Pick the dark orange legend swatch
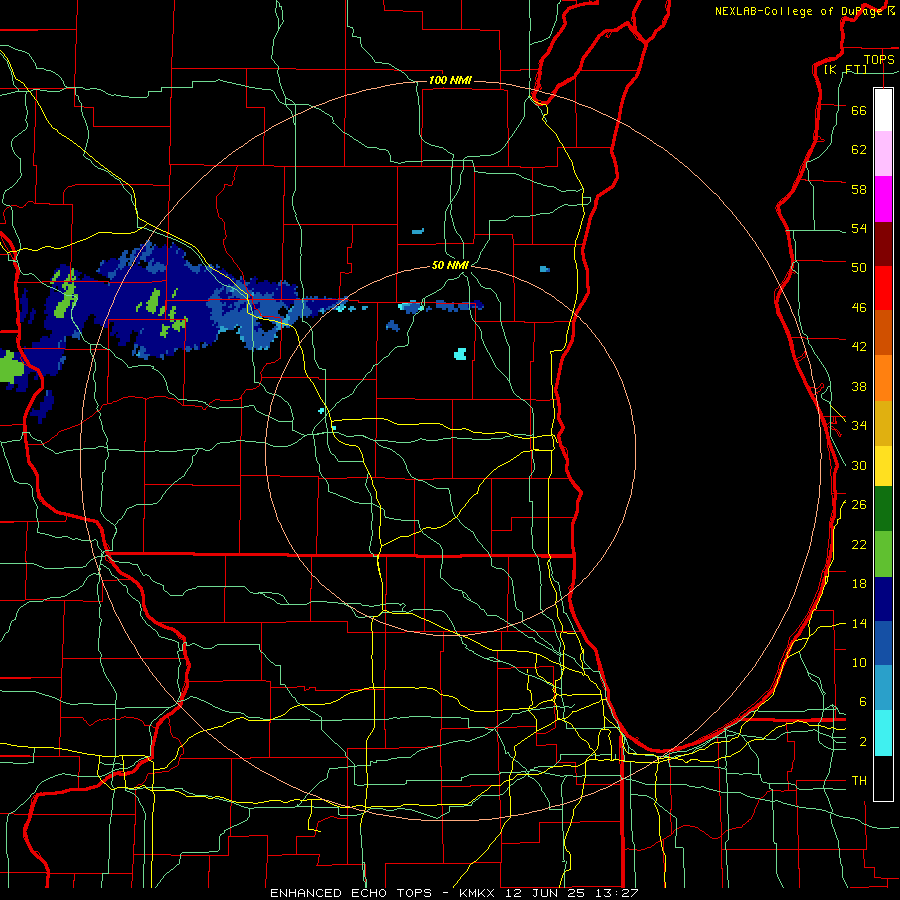Screen dimensions: 900x900 click(x=883, y=332)
